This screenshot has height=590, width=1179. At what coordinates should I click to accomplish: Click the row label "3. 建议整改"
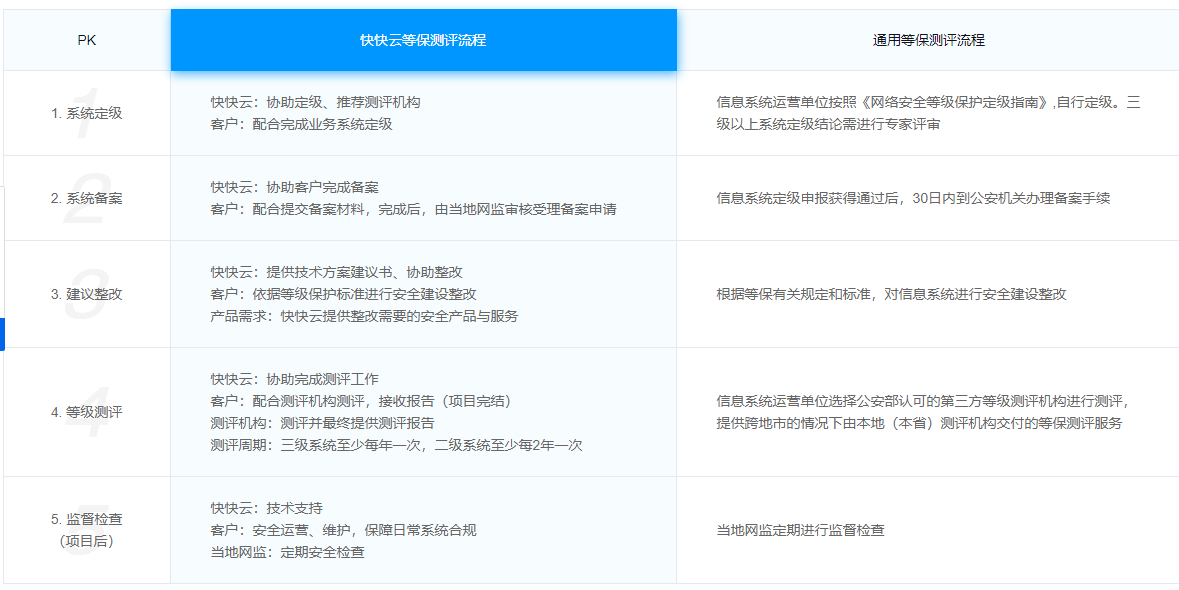87,294
